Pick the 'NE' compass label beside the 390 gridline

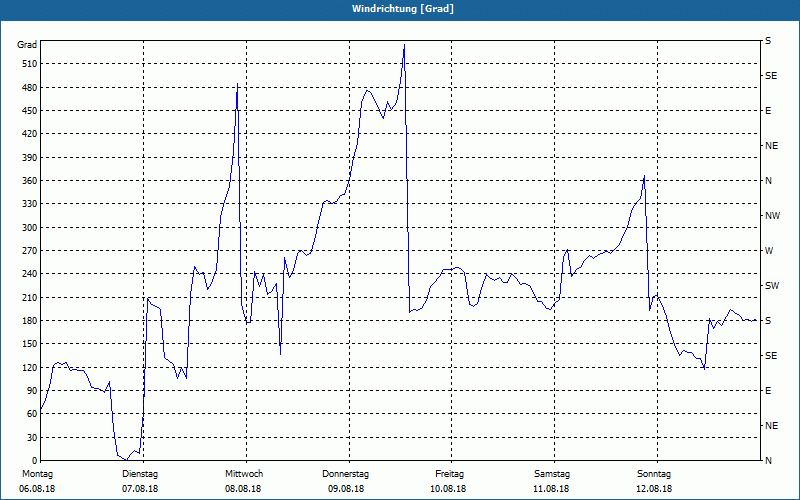(x=771, y=146)
